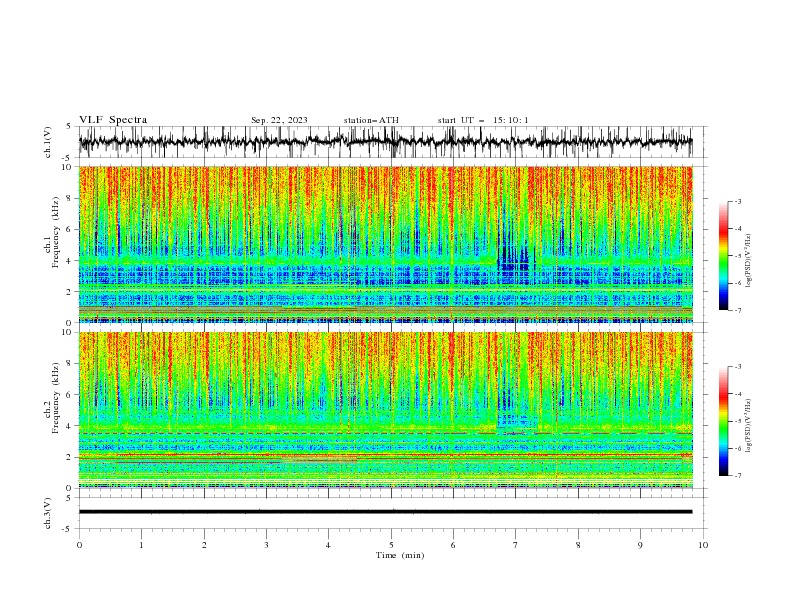Viewport: 792px width, 612px height.
Task: Click the ch.1 "Frequency (kHz)" axis label
Action: tap(57, 232)
